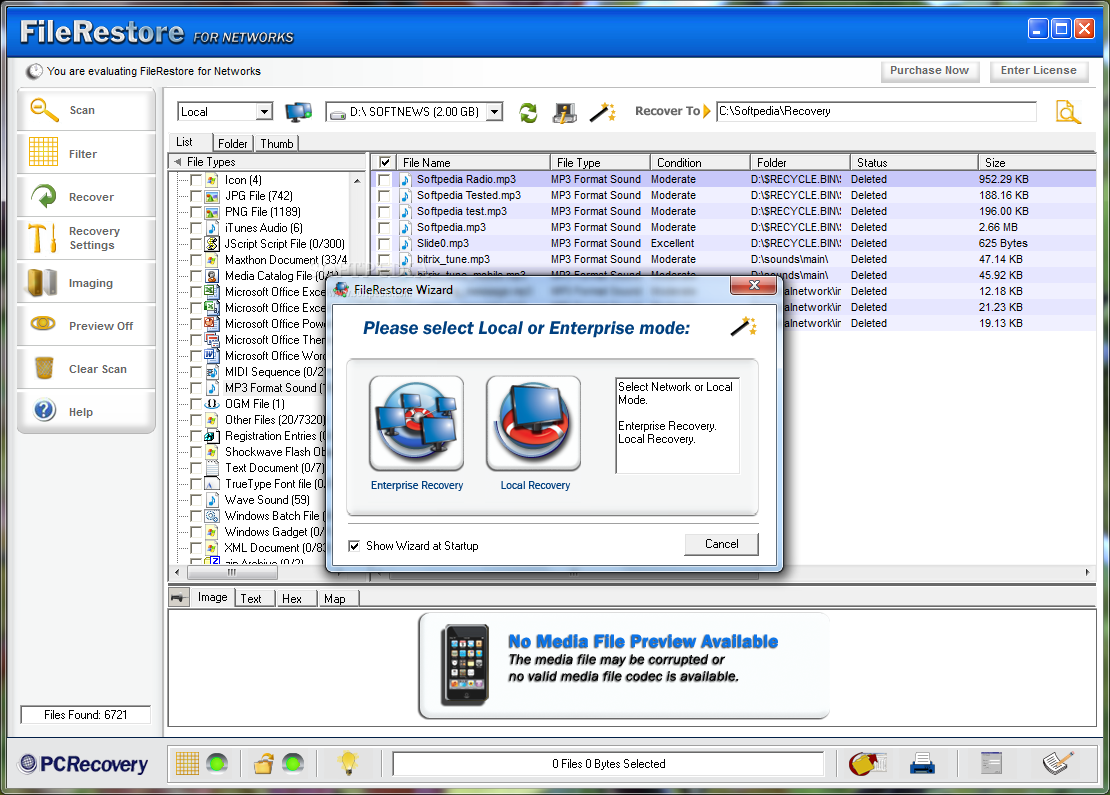This screenshot has height=795, width=1110.
Task: Click the Local Recovery link label
Action: click(535, 486)
